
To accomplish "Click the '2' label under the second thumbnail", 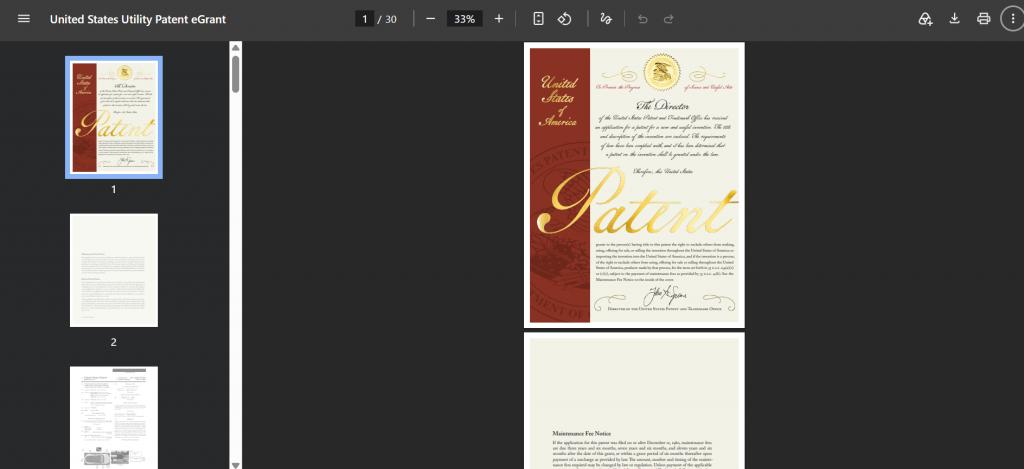I will click(x=114, y=342).
